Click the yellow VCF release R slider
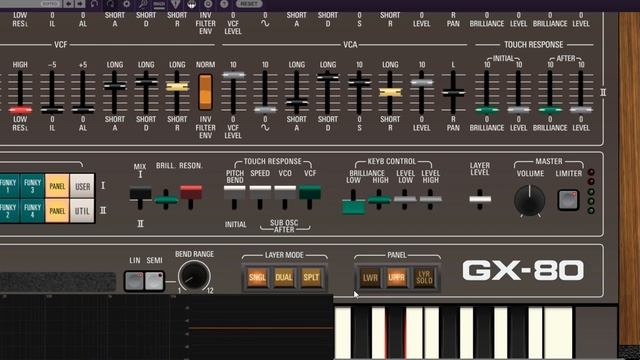This screenshot has height=360, width=640. (x=177, y=87)
